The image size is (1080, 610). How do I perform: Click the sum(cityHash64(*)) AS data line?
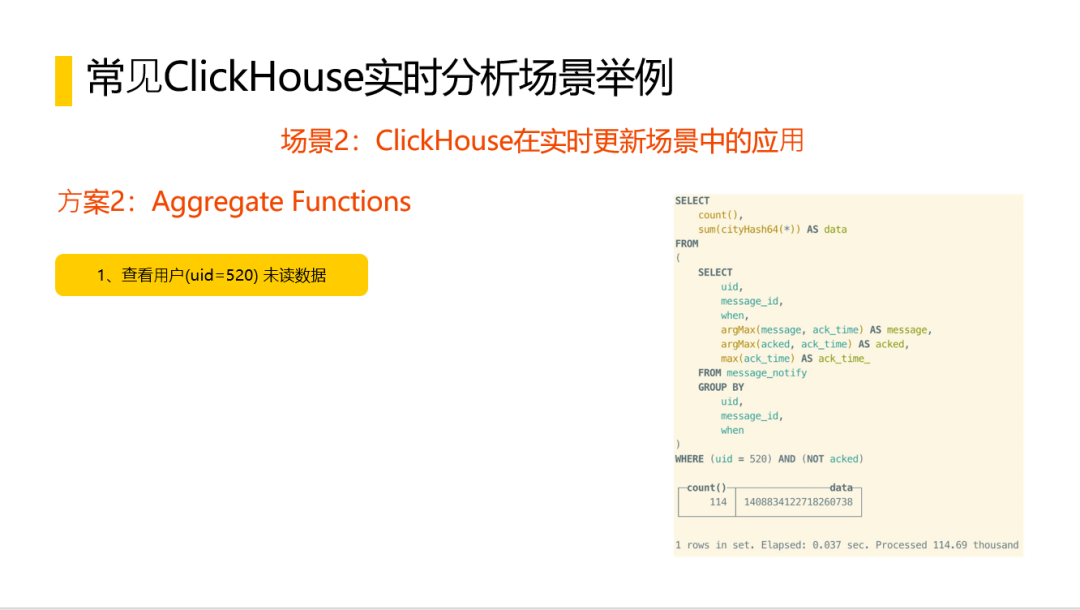[x=772, y=229]
